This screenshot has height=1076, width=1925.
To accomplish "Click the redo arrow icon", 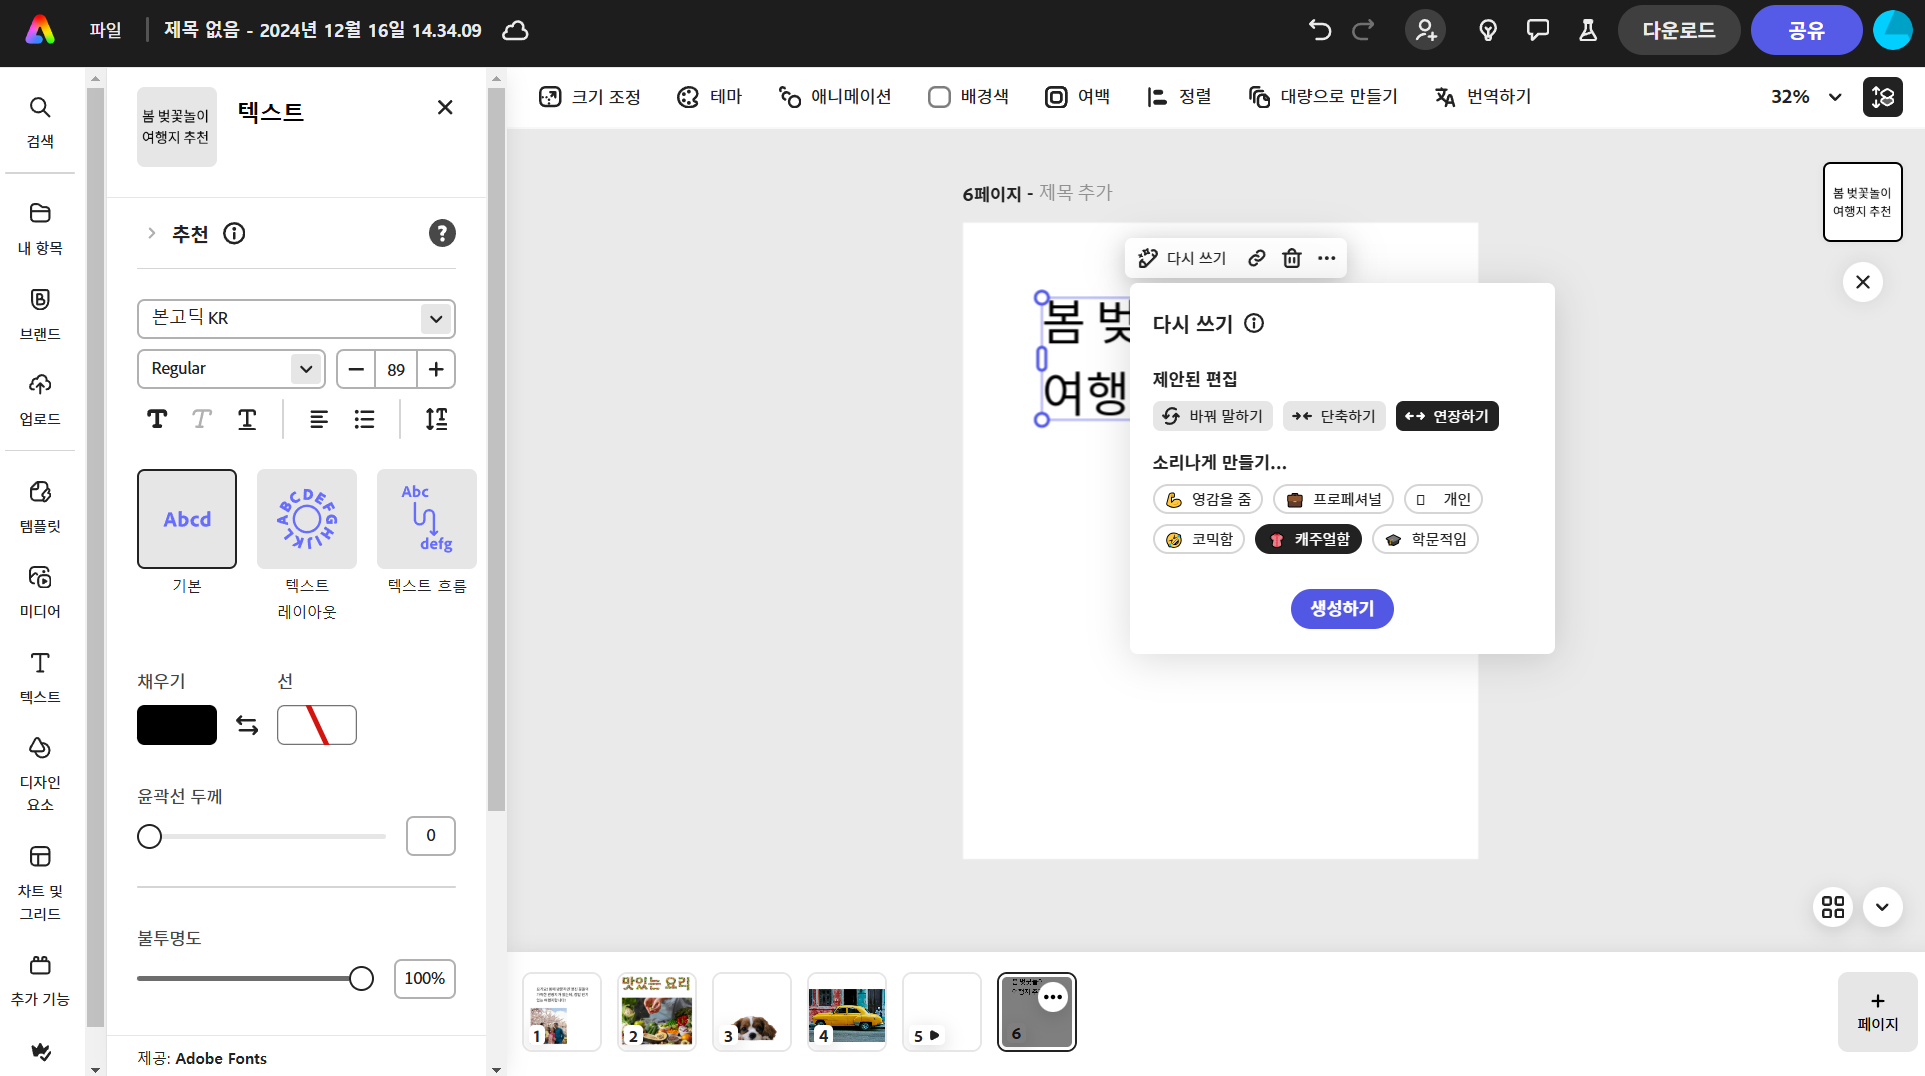I will [x=1363, y=30].
